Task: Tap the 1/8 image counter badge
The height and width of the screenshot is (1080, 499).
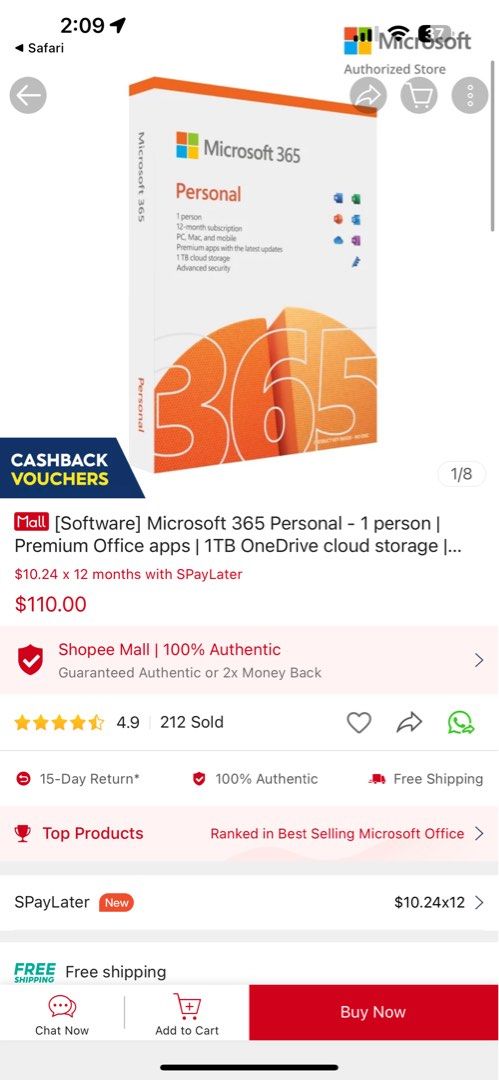Action: [x=462, y=474]
